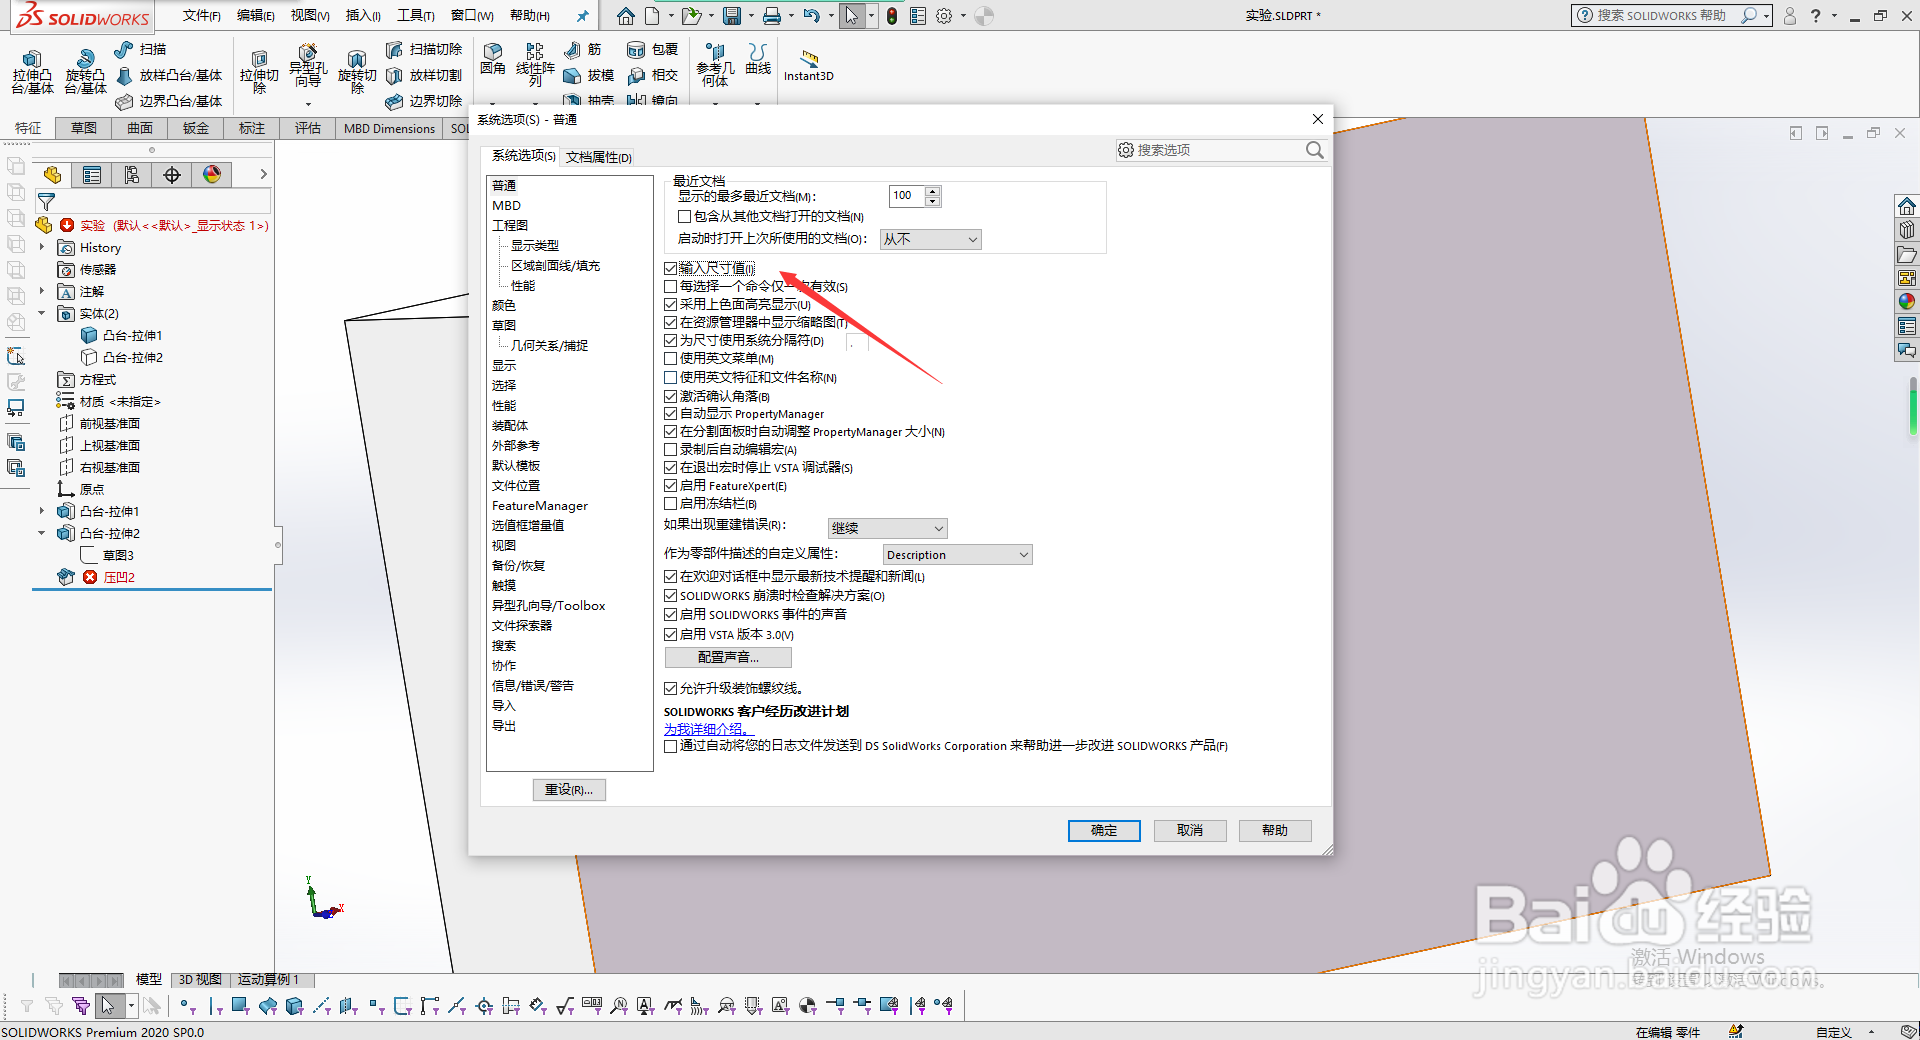Switch to the 文档属性(D) tab

pyautogui.click(x=597, y=156)
